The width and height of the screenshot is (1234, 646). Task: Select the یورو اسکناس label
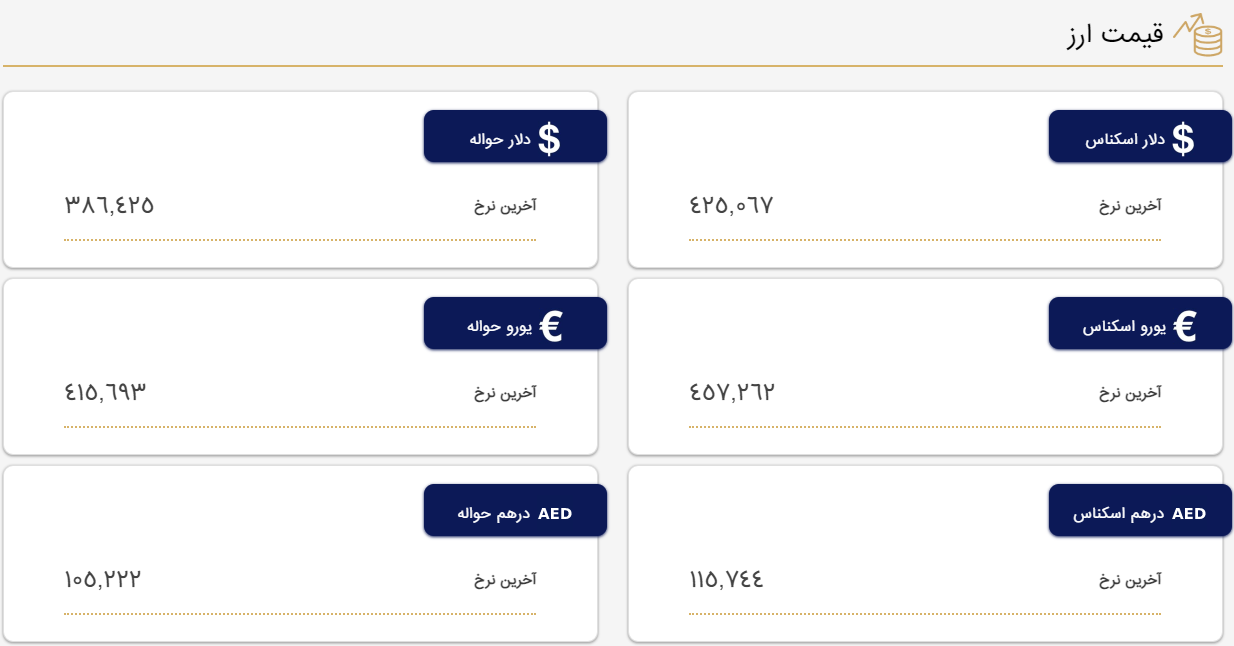click(x=1124, y=327)
